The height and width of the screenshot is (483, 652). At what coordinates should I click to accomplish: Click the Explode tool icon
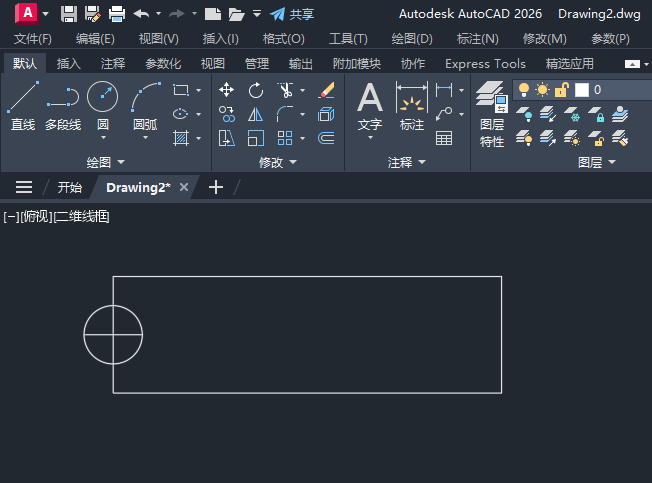[x=326, y=114]
